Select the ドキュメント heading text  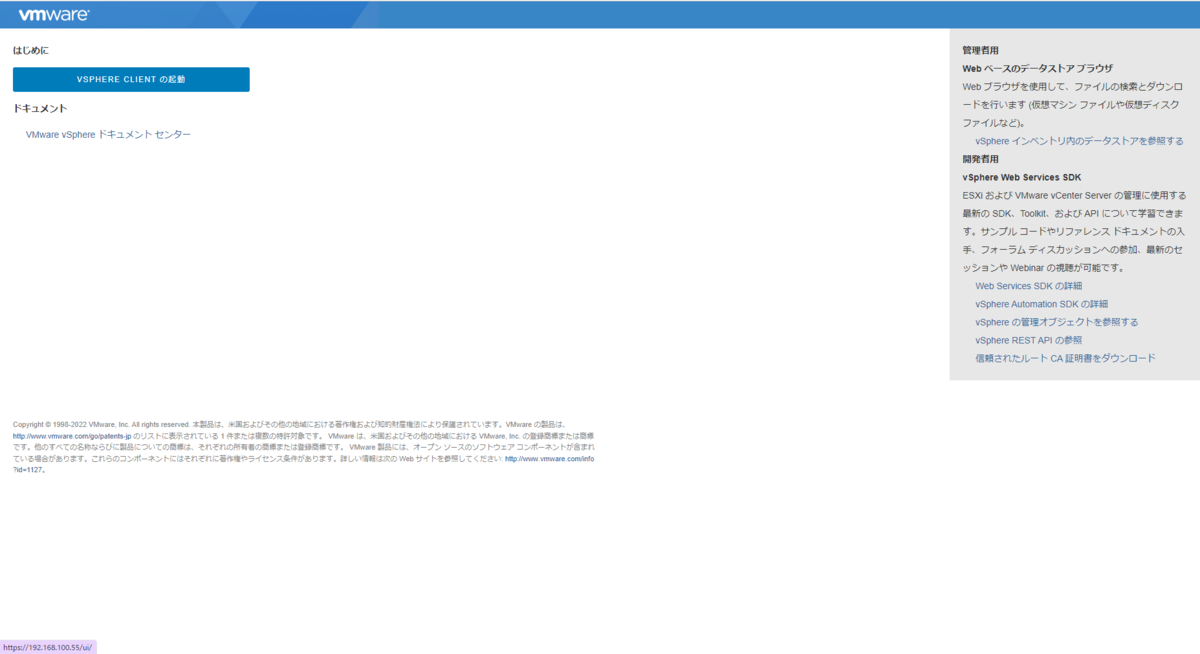pos(40,108)
